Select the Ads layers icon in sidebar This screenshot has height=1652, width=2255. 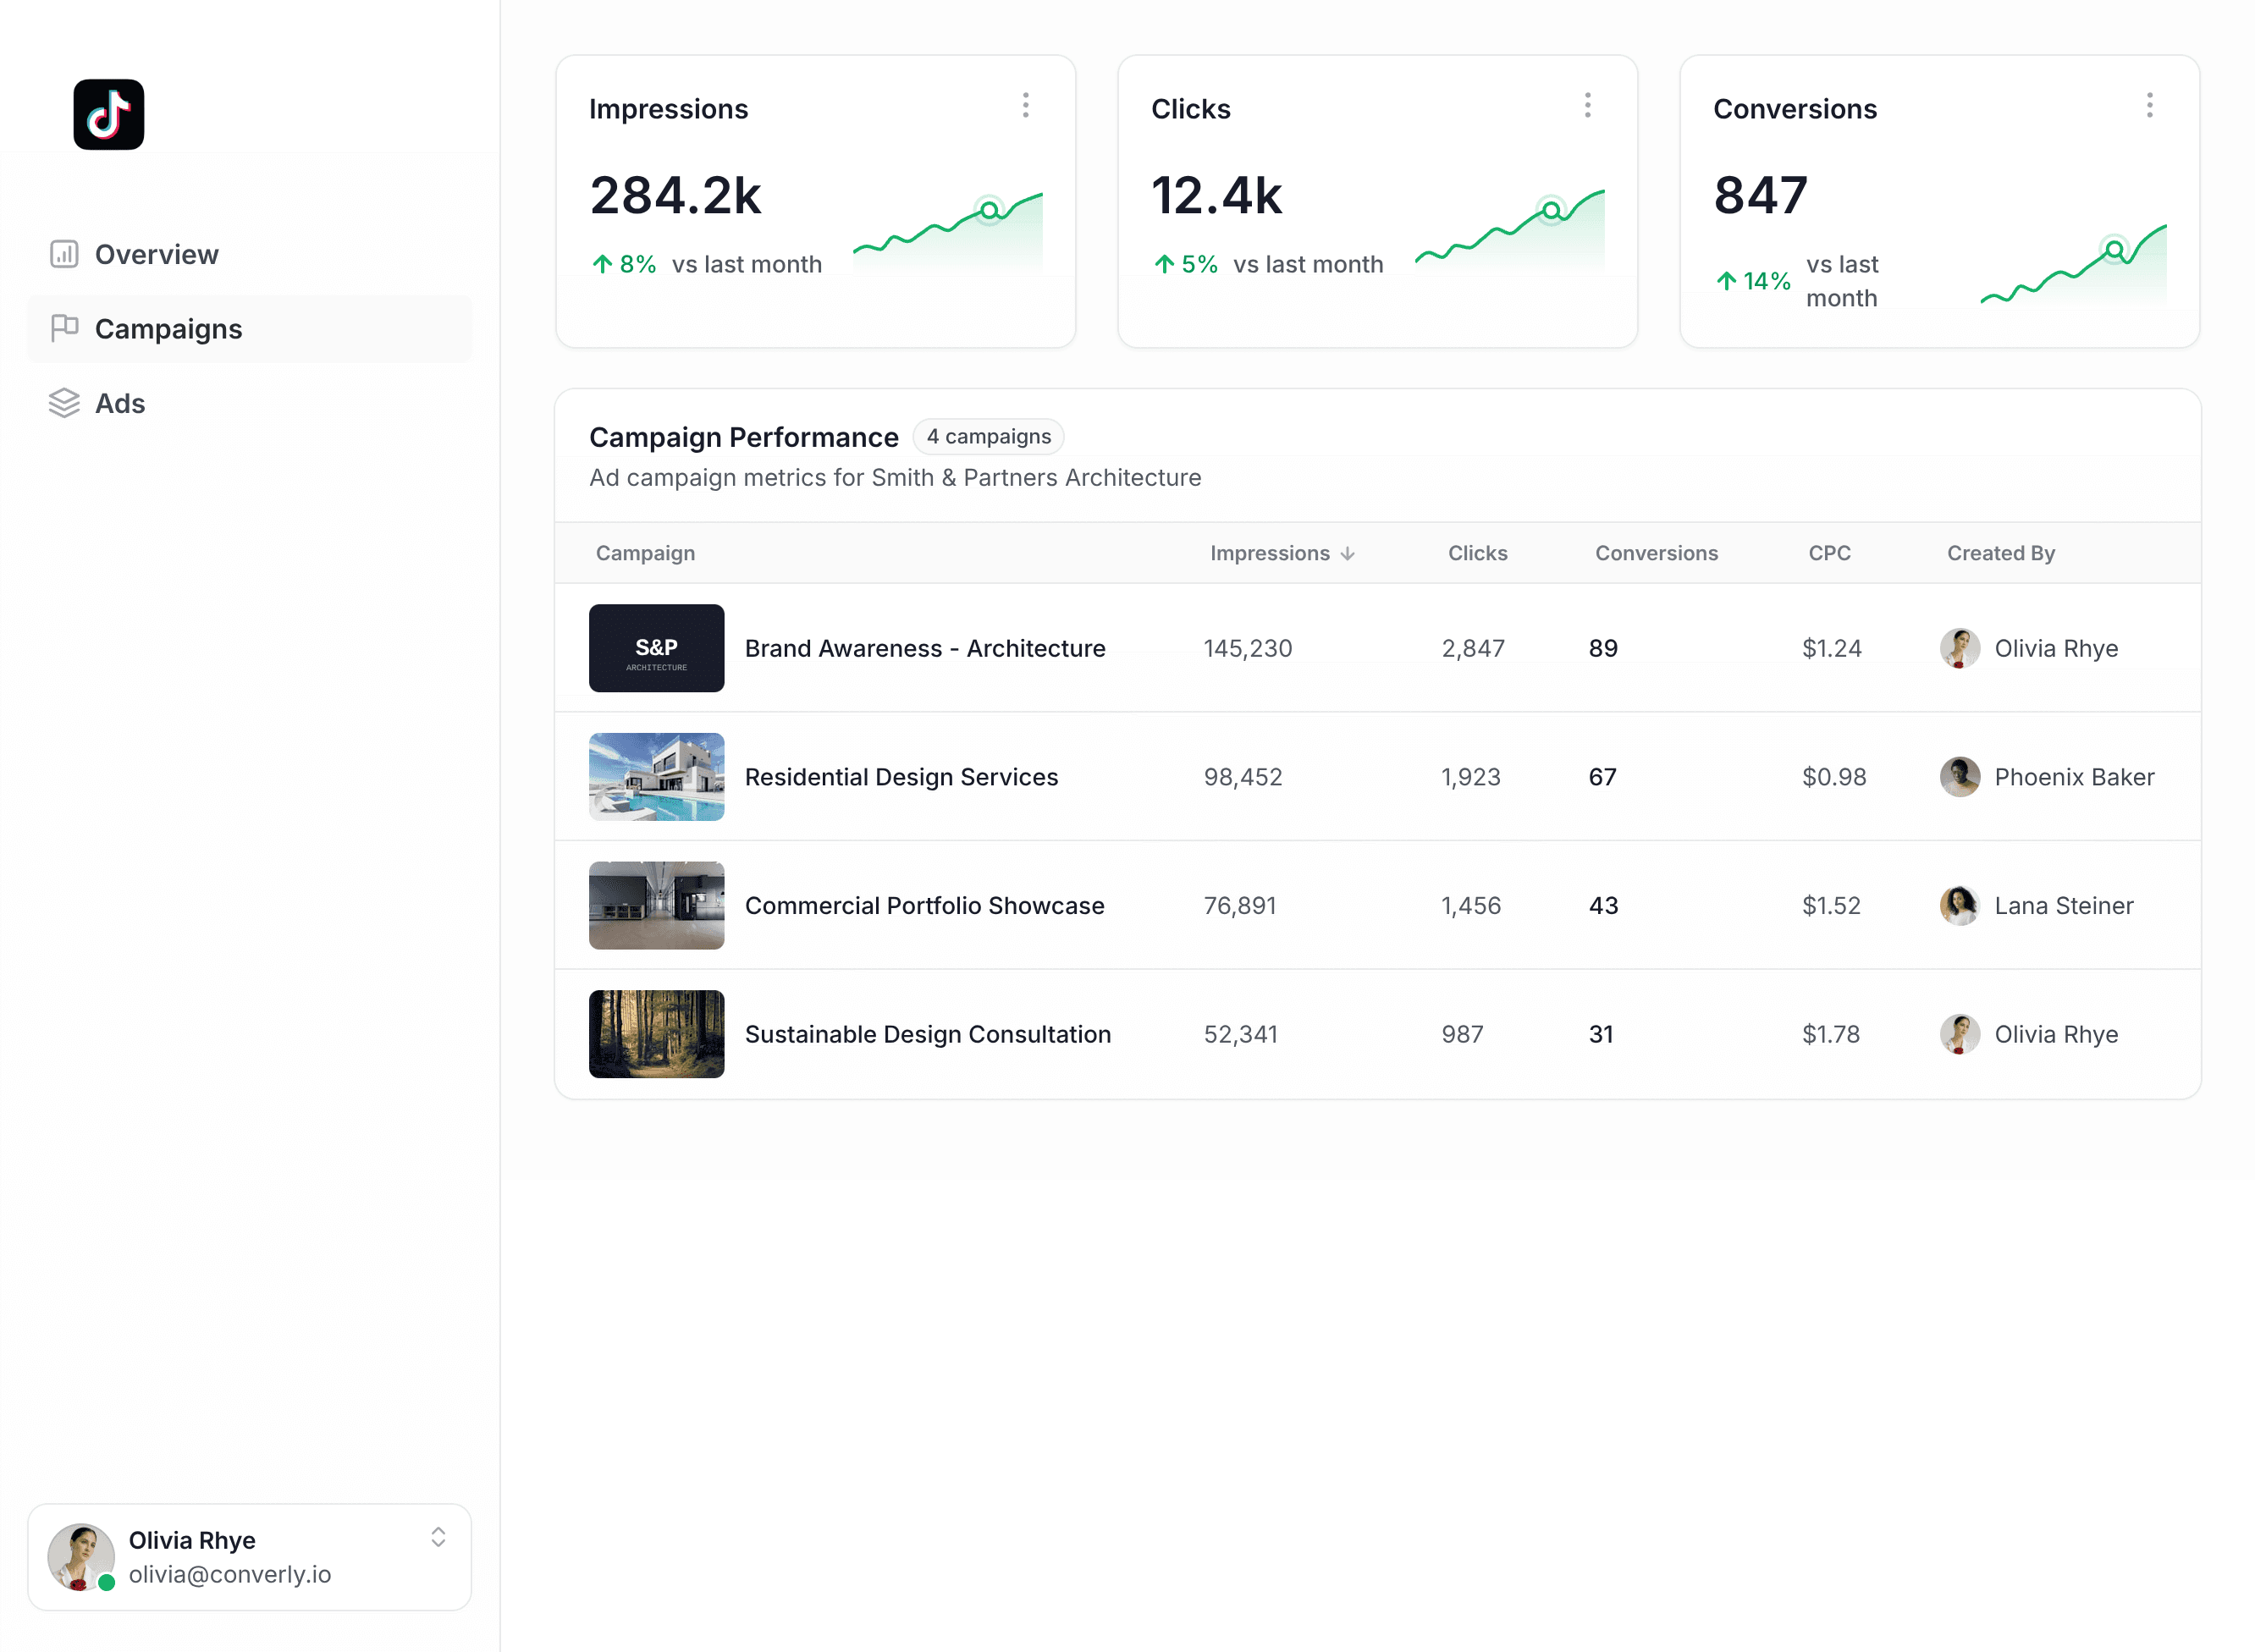(64, 402)
